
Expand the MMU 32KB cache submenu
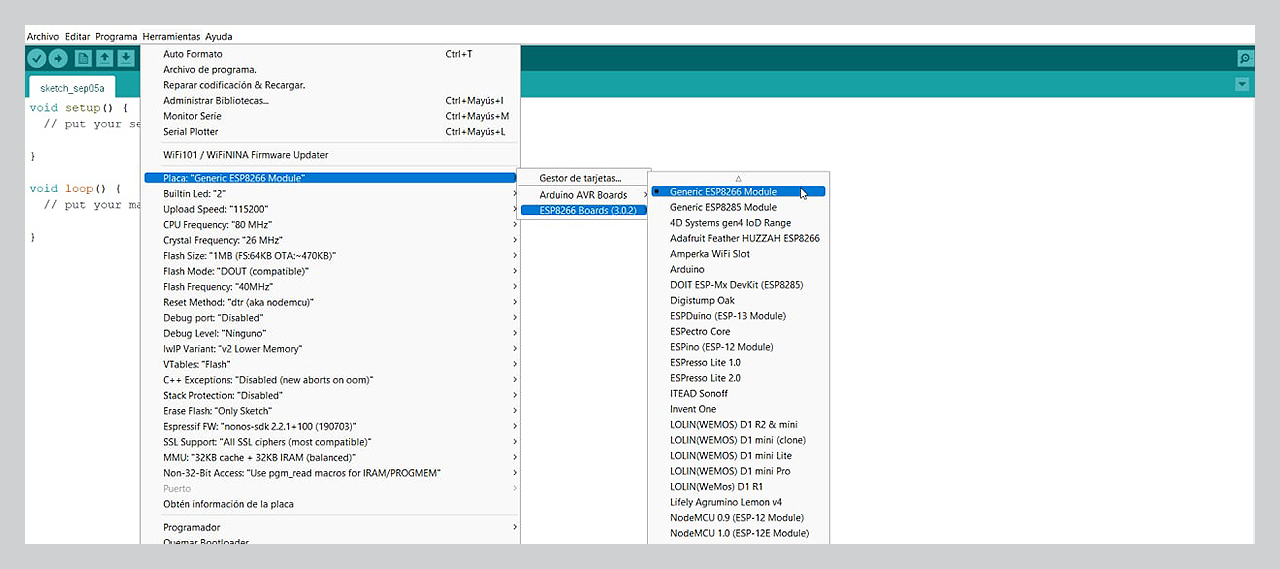(330, 457)
